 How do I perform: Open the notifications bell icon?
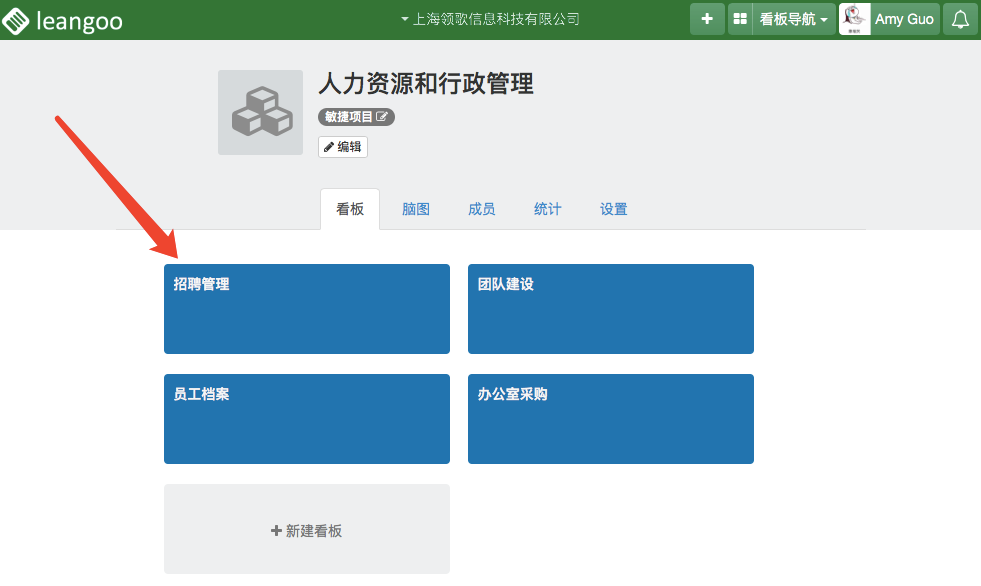click(960, 19)
